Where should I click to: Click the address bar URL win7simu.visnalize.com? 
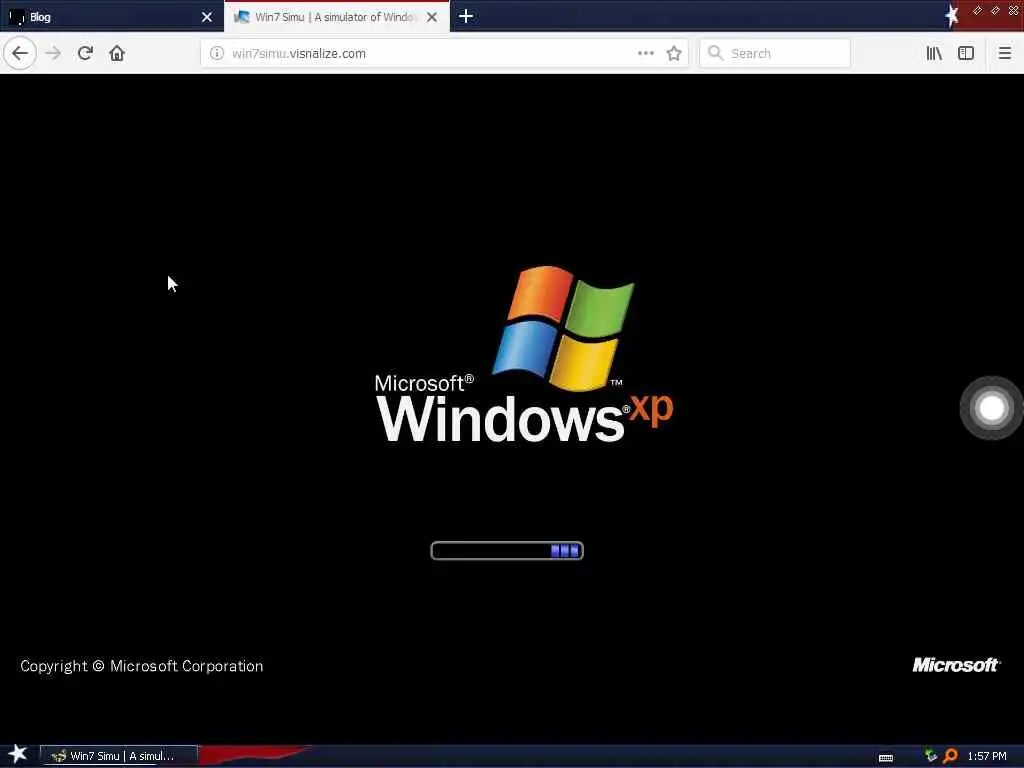coord(298,54)
